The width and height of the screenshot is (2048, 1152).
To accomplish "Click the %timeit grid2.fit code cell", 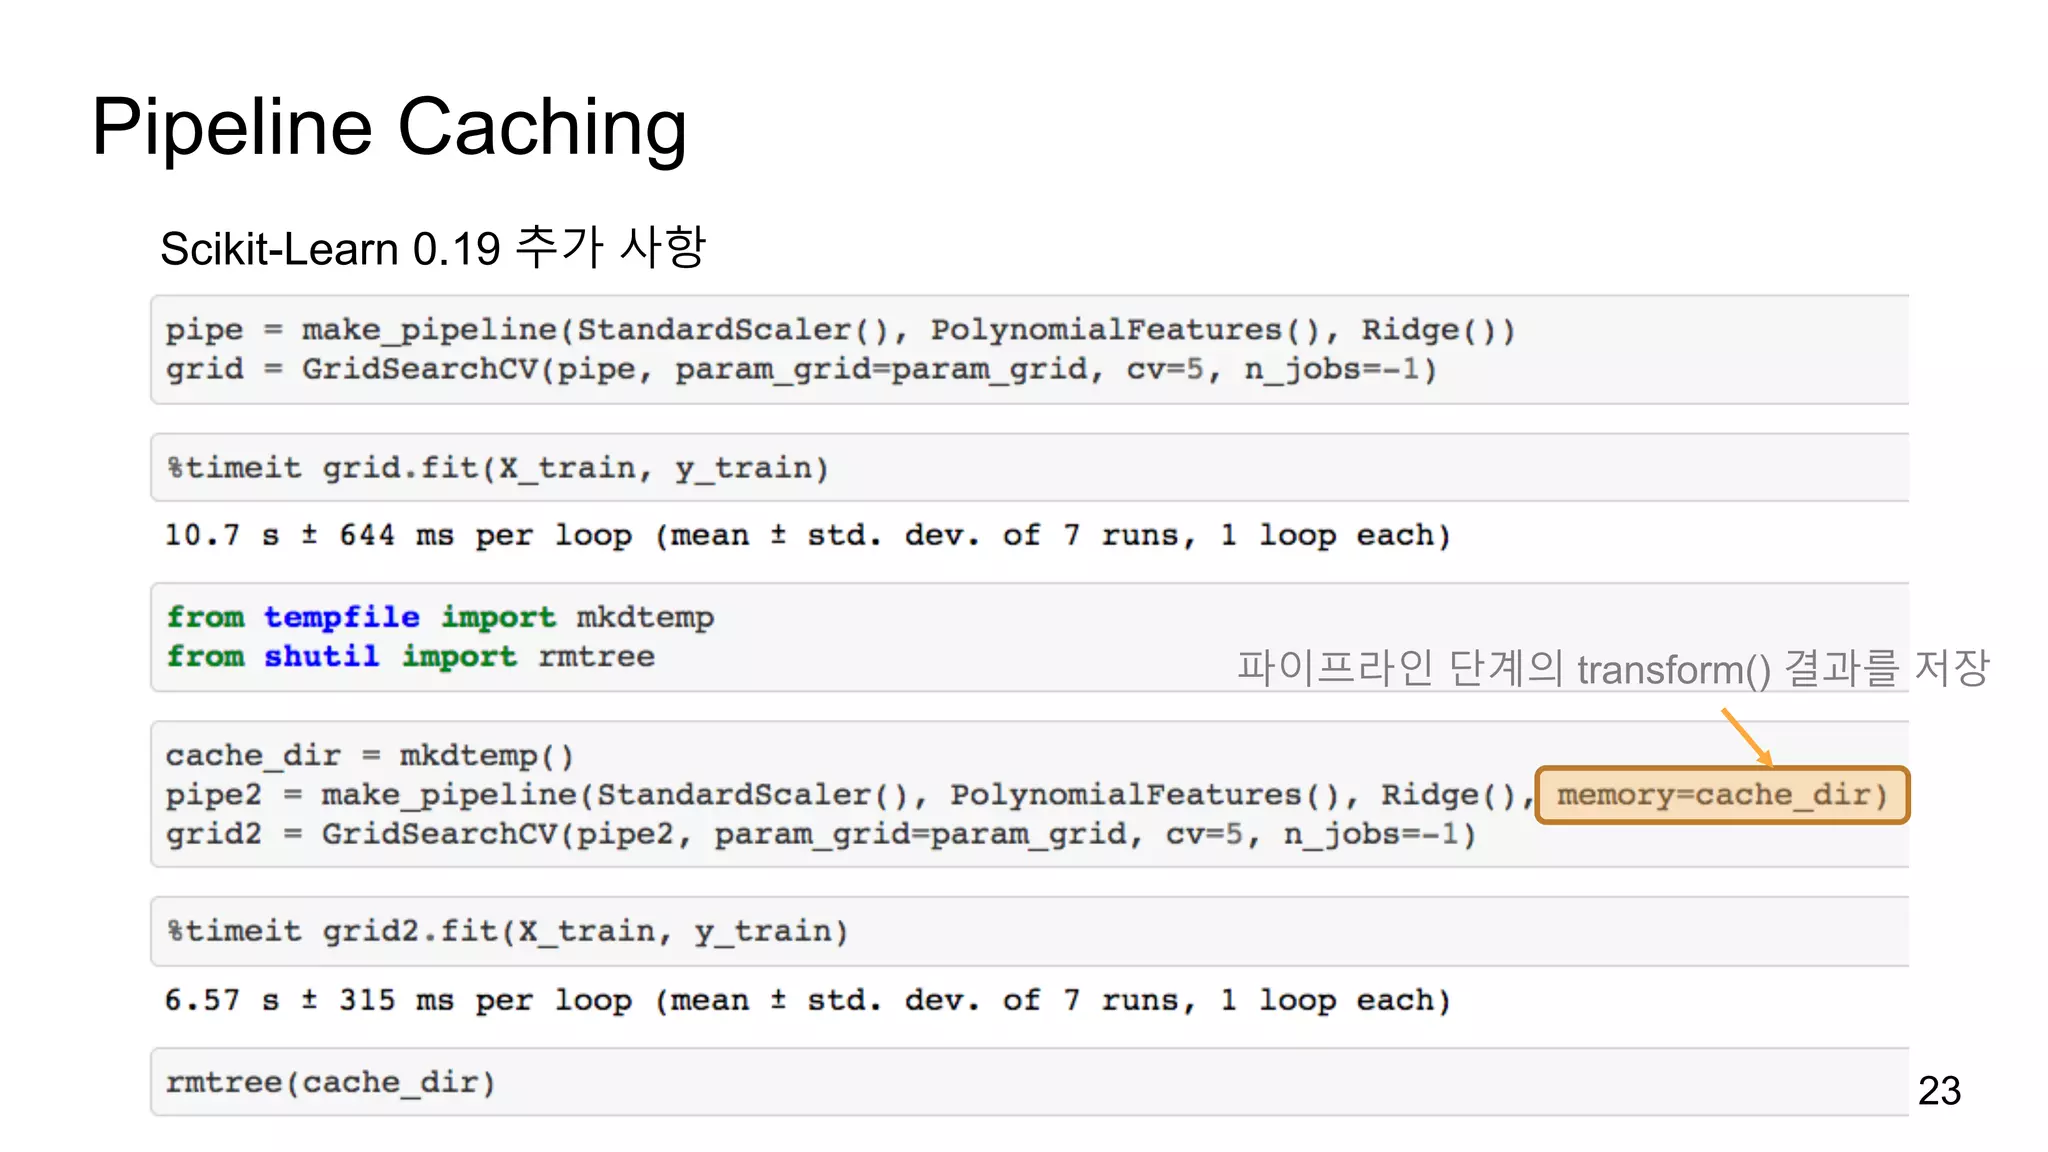I will click(508, 932).
